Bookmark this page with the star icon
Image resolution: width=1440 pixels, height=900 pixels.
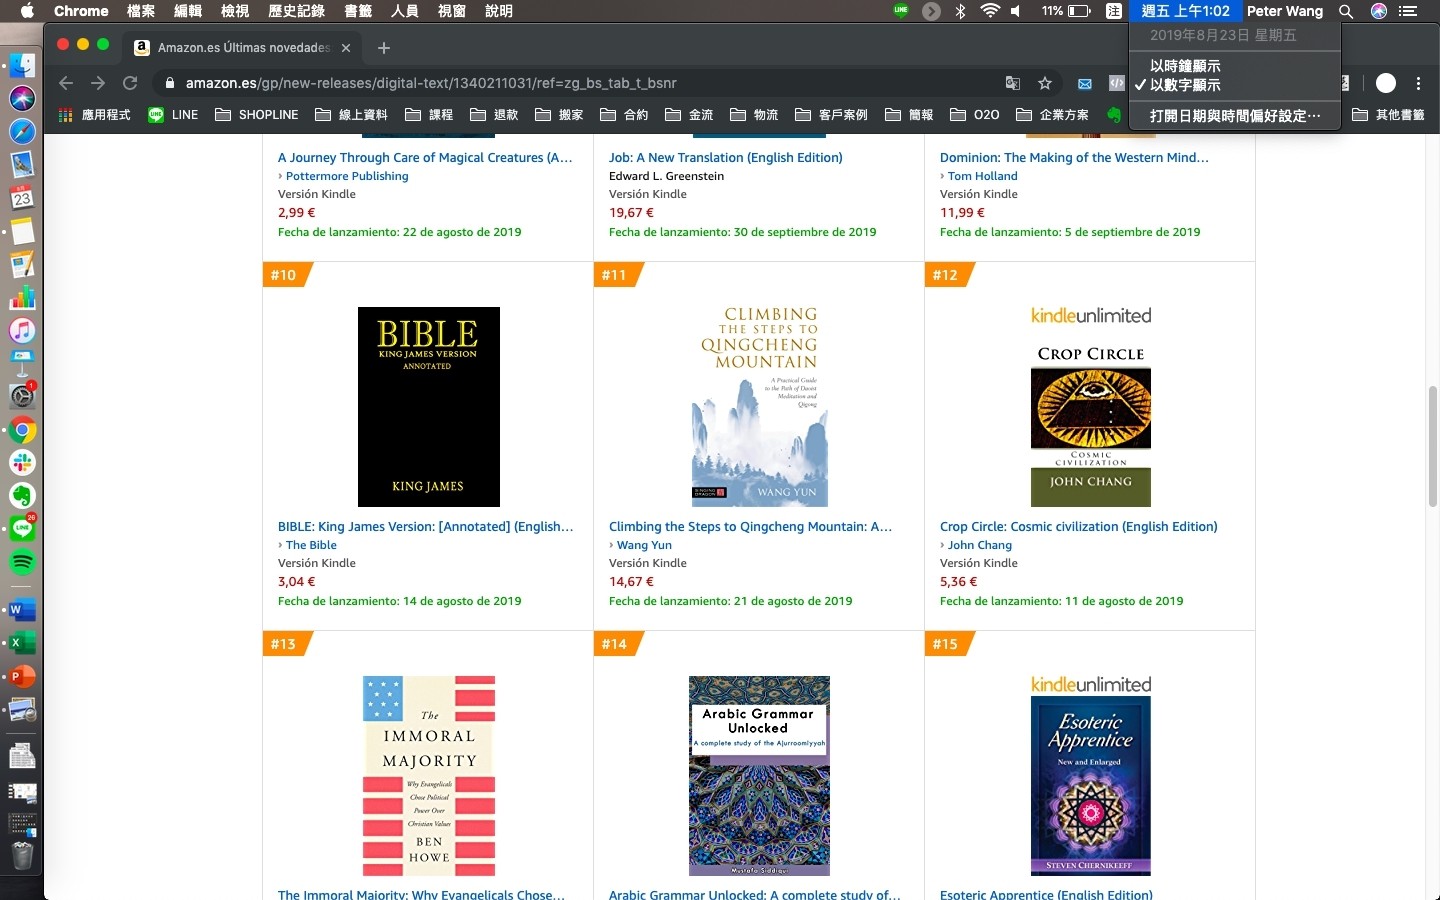[x=1045, y=83]
